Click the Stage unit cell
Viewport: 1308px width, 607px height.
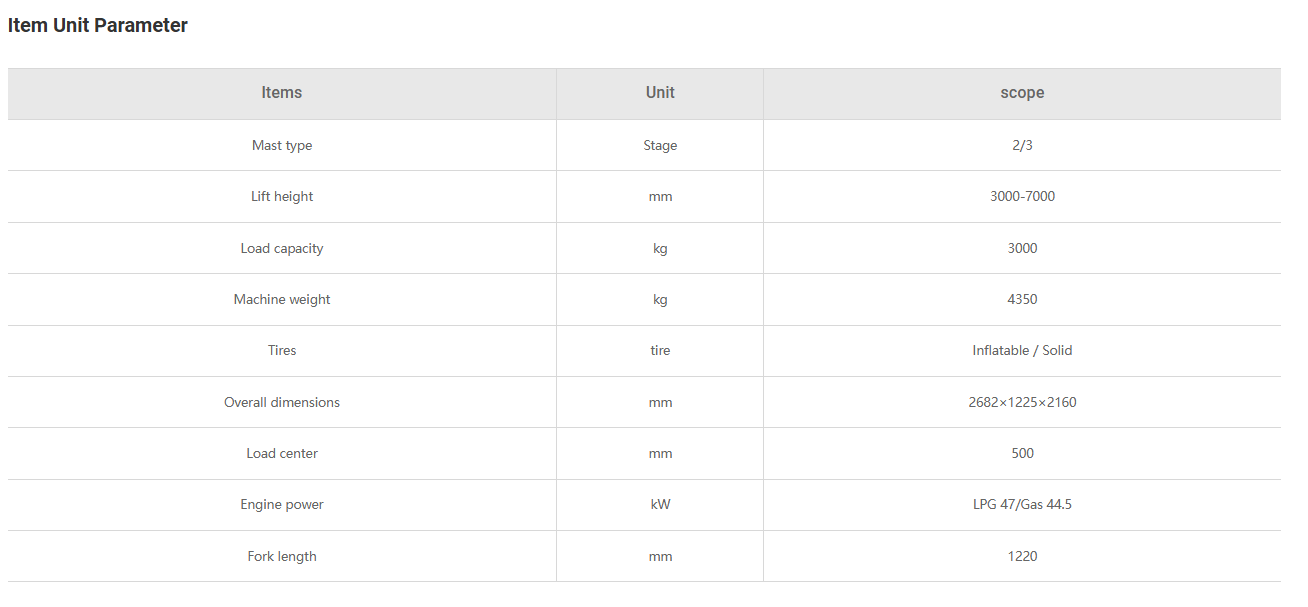click(660, 145)
